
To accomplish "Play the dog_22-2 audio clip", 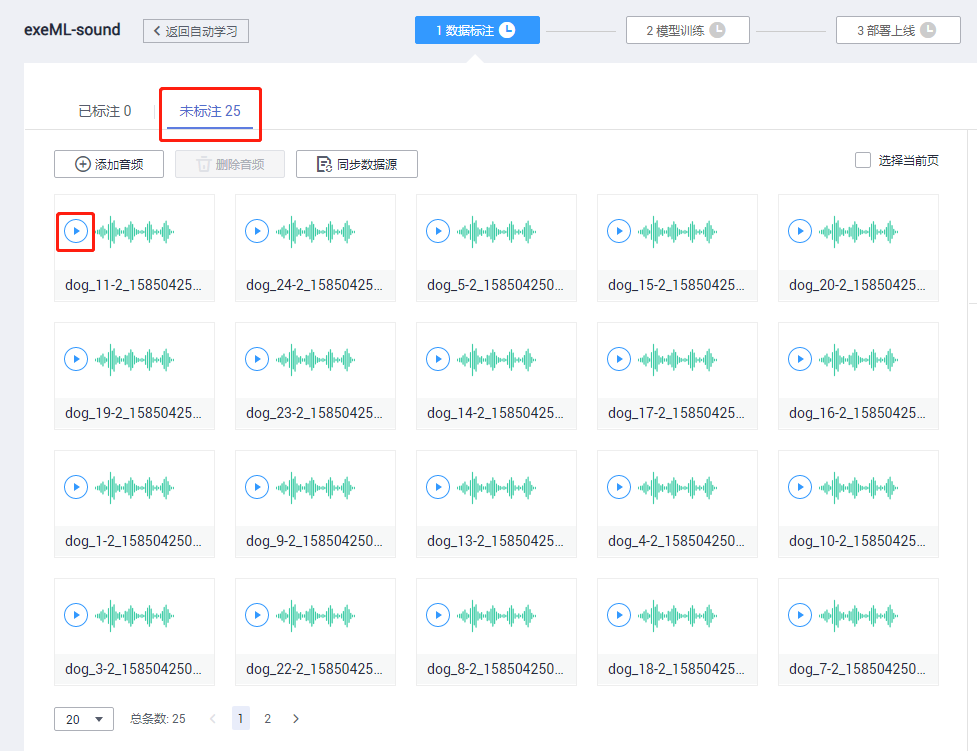I will pos(257,615).
